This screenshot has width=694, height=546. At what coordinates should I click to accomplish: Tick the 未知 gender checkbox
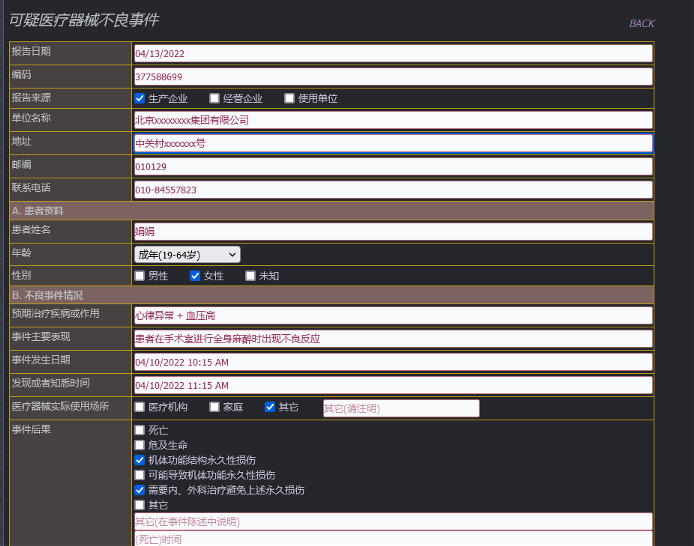point(250,276)
